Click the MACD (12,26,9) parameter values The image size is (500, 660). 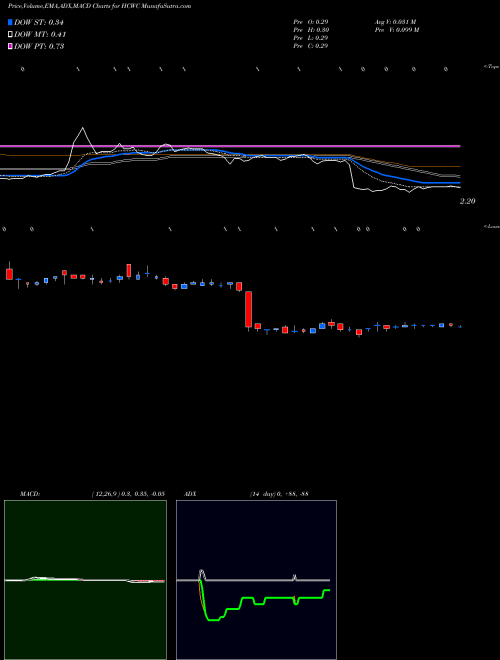(x=128, y=493)
